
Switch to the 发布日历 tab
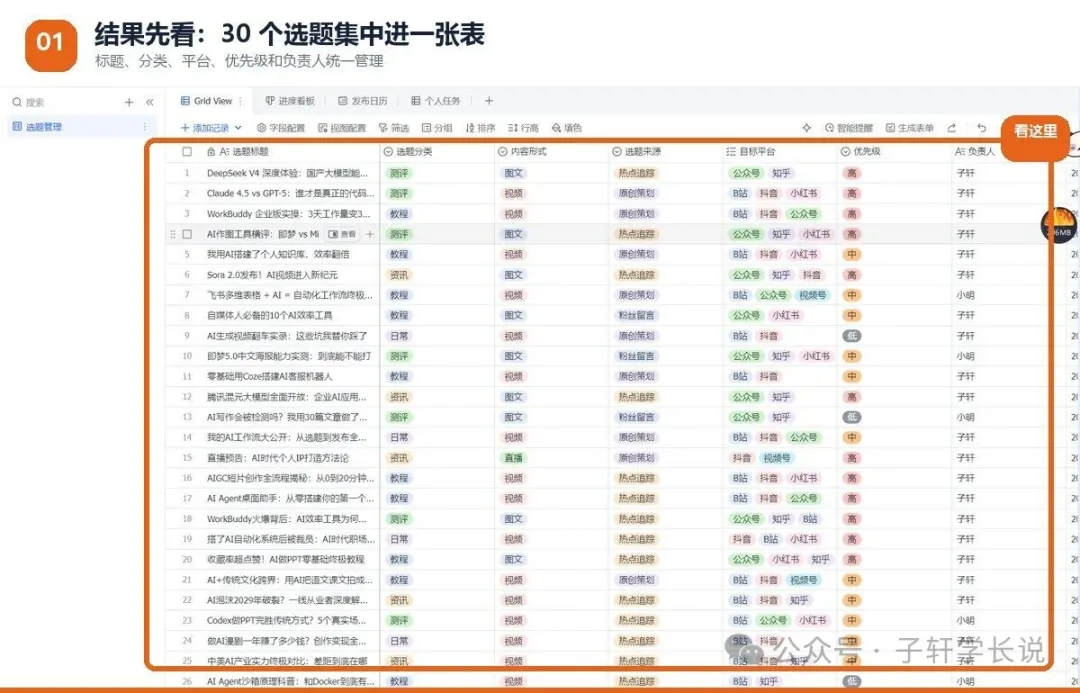click(363, 101)
